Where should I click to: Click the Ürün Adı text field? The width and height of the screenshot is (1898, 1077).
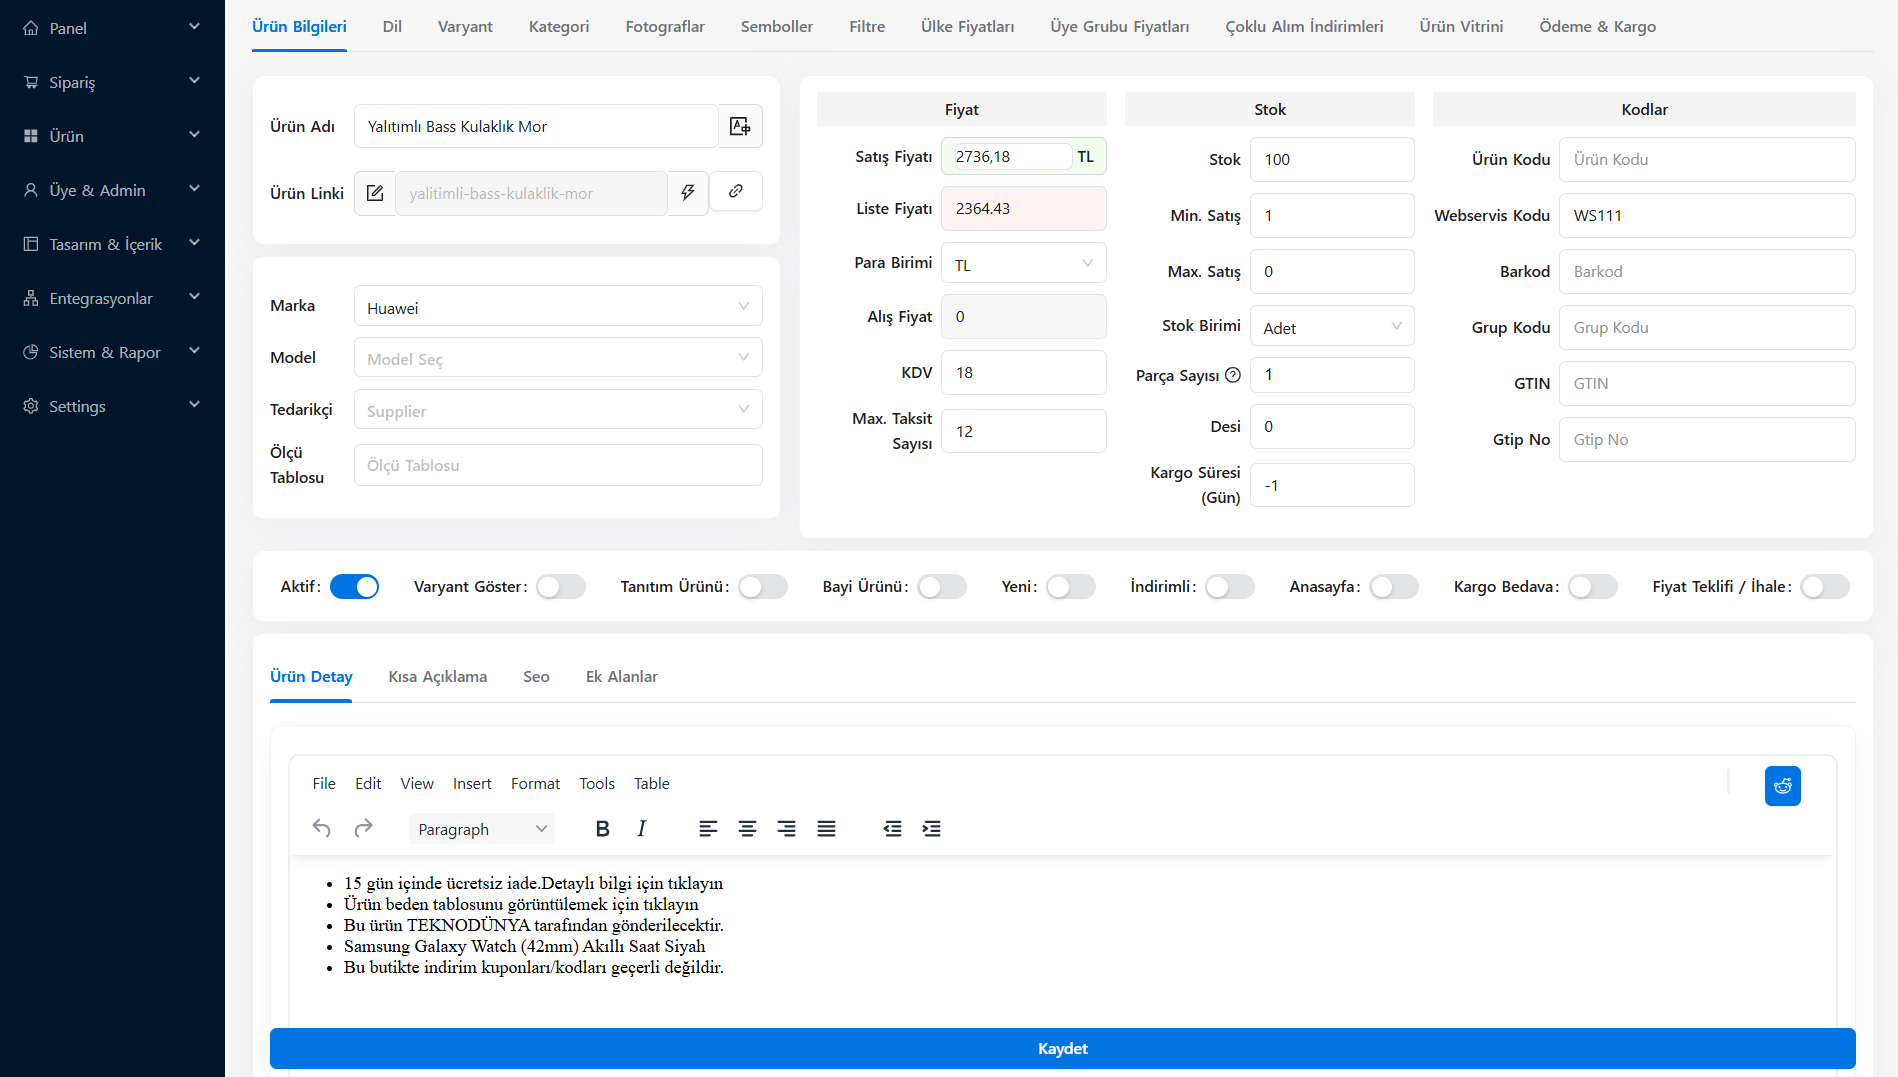(x=536, y=126)
